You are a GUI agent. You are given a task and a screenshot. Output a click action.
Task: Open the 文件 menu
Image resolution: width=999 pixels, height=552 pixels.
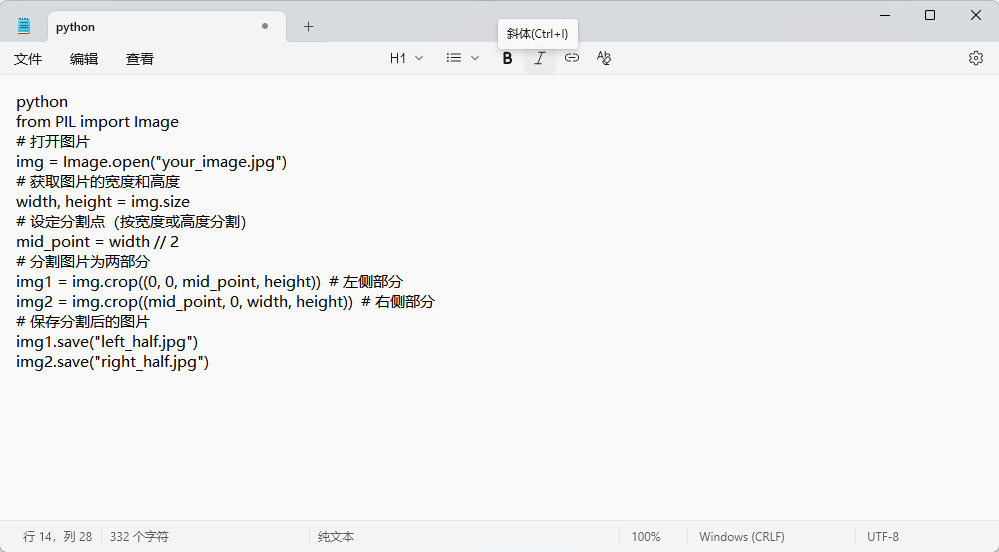coord(28,59)
